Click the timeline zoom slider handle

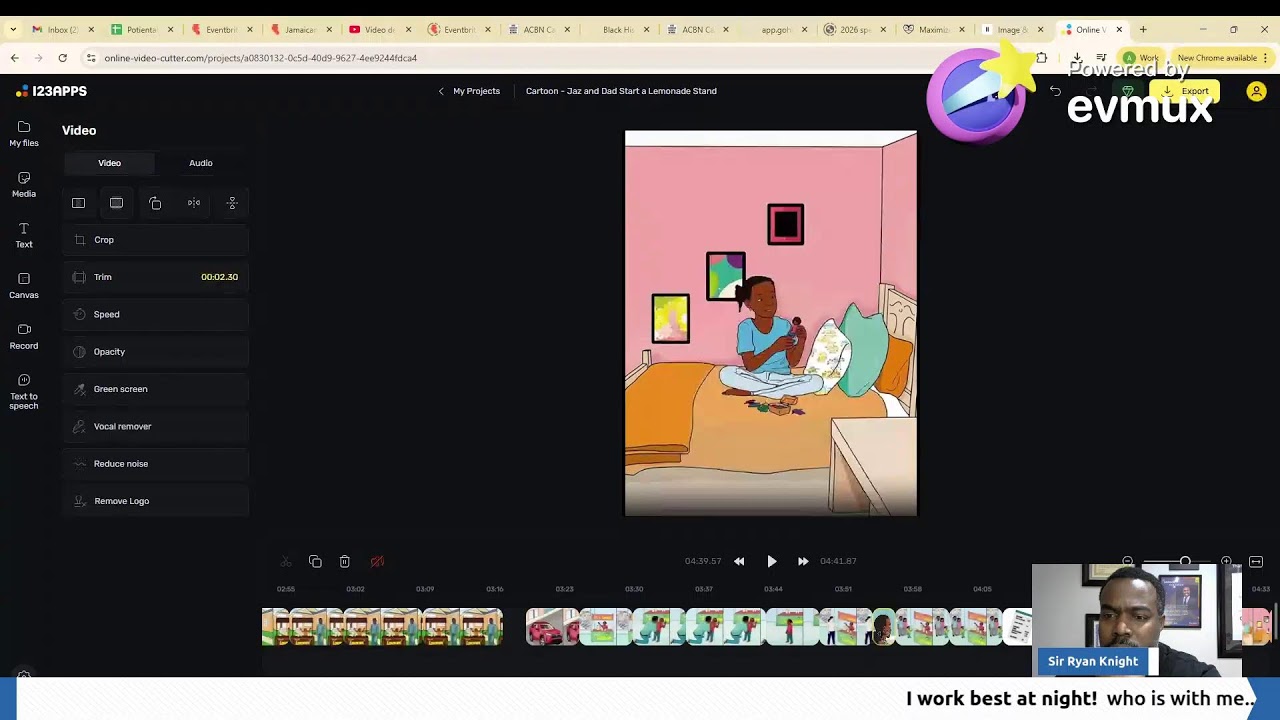(1185, 562)
